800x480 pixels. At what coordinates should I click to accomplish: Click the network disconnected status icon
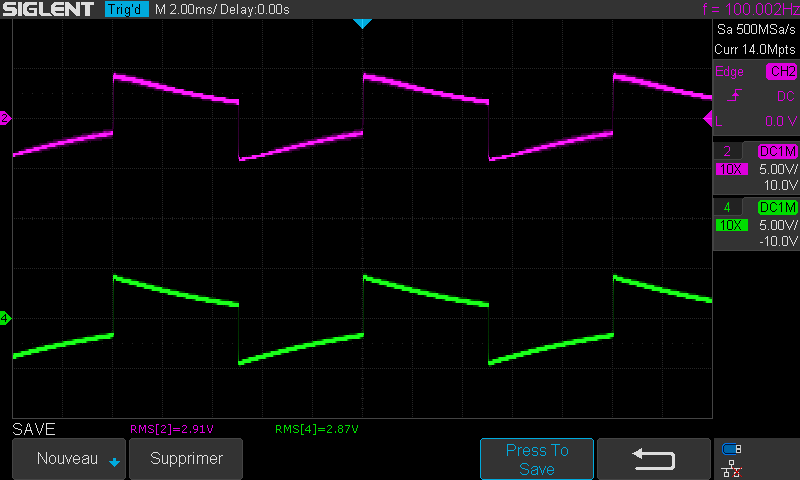tap(732, 469)
